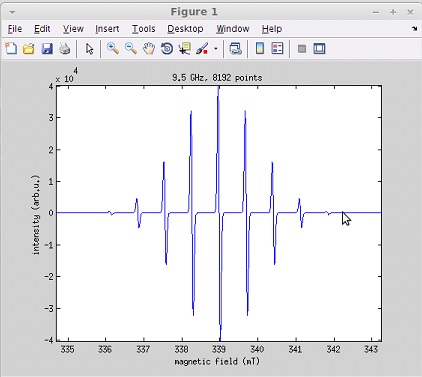
Task: Insert a legend using the toolbar icon
Action: pyautogui.click(x=277, y=49)
